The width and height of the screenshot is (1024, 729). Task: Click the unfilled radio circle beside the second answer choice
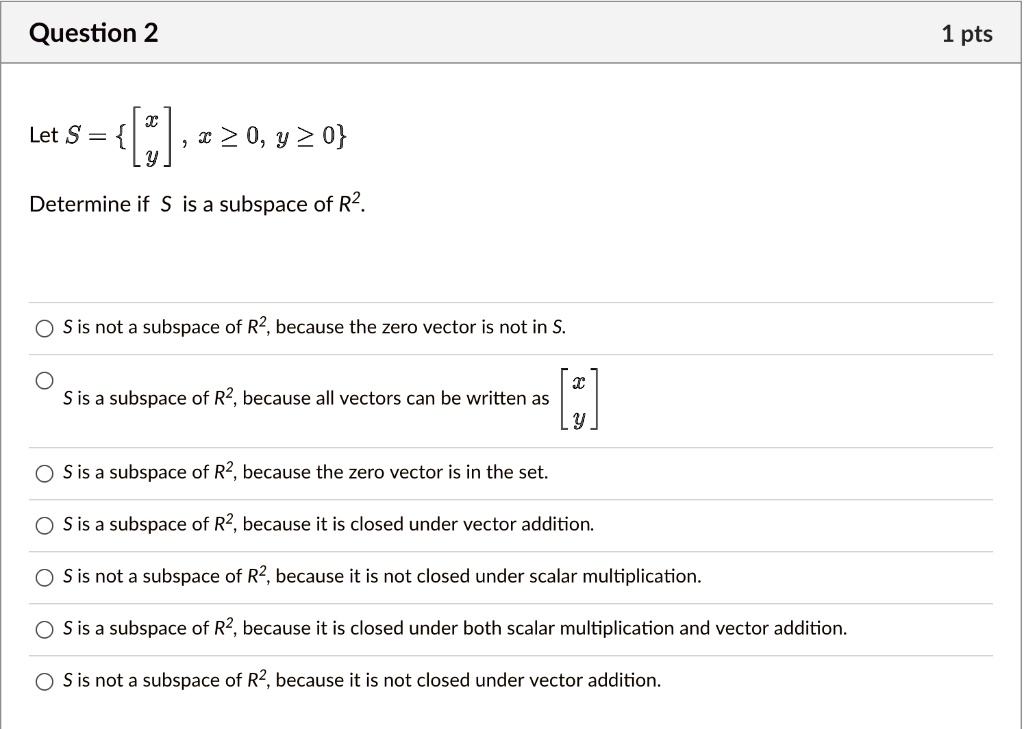coord(44,380)
